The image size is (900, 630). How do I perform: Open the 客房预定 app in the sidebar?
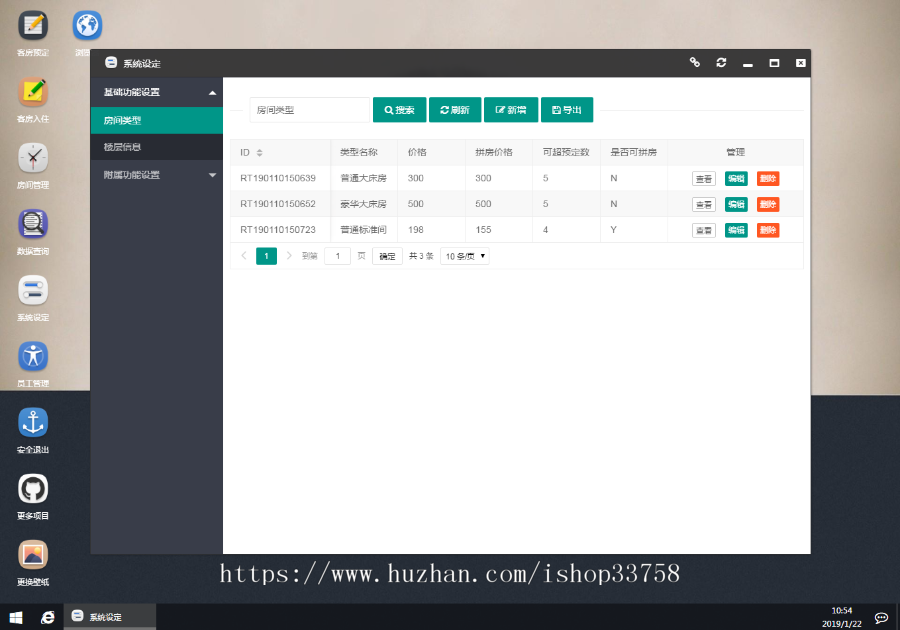coord(32,25)
